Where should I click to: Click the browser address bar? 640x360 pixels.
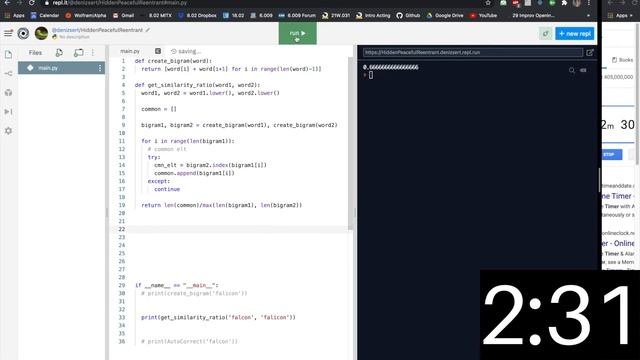pos(261,3)
